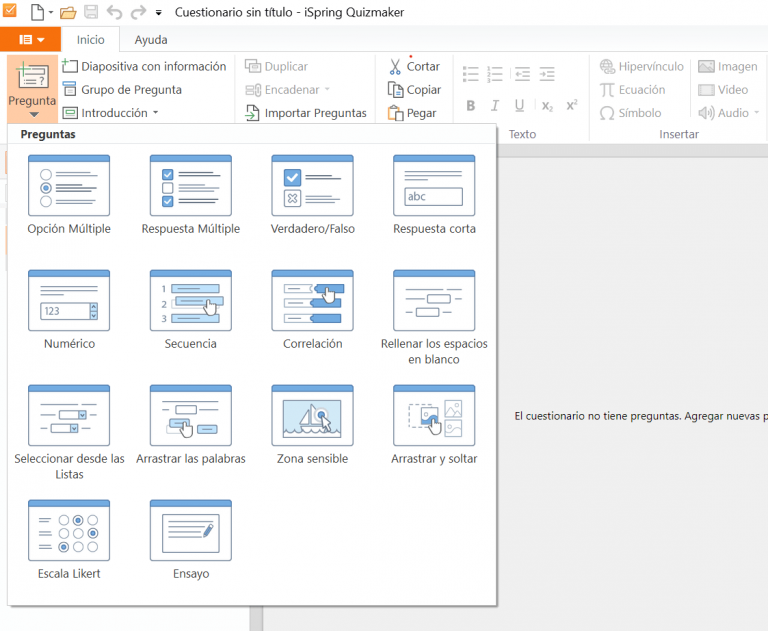
Task: Add a Secuencia question
Action: (191, 310)
